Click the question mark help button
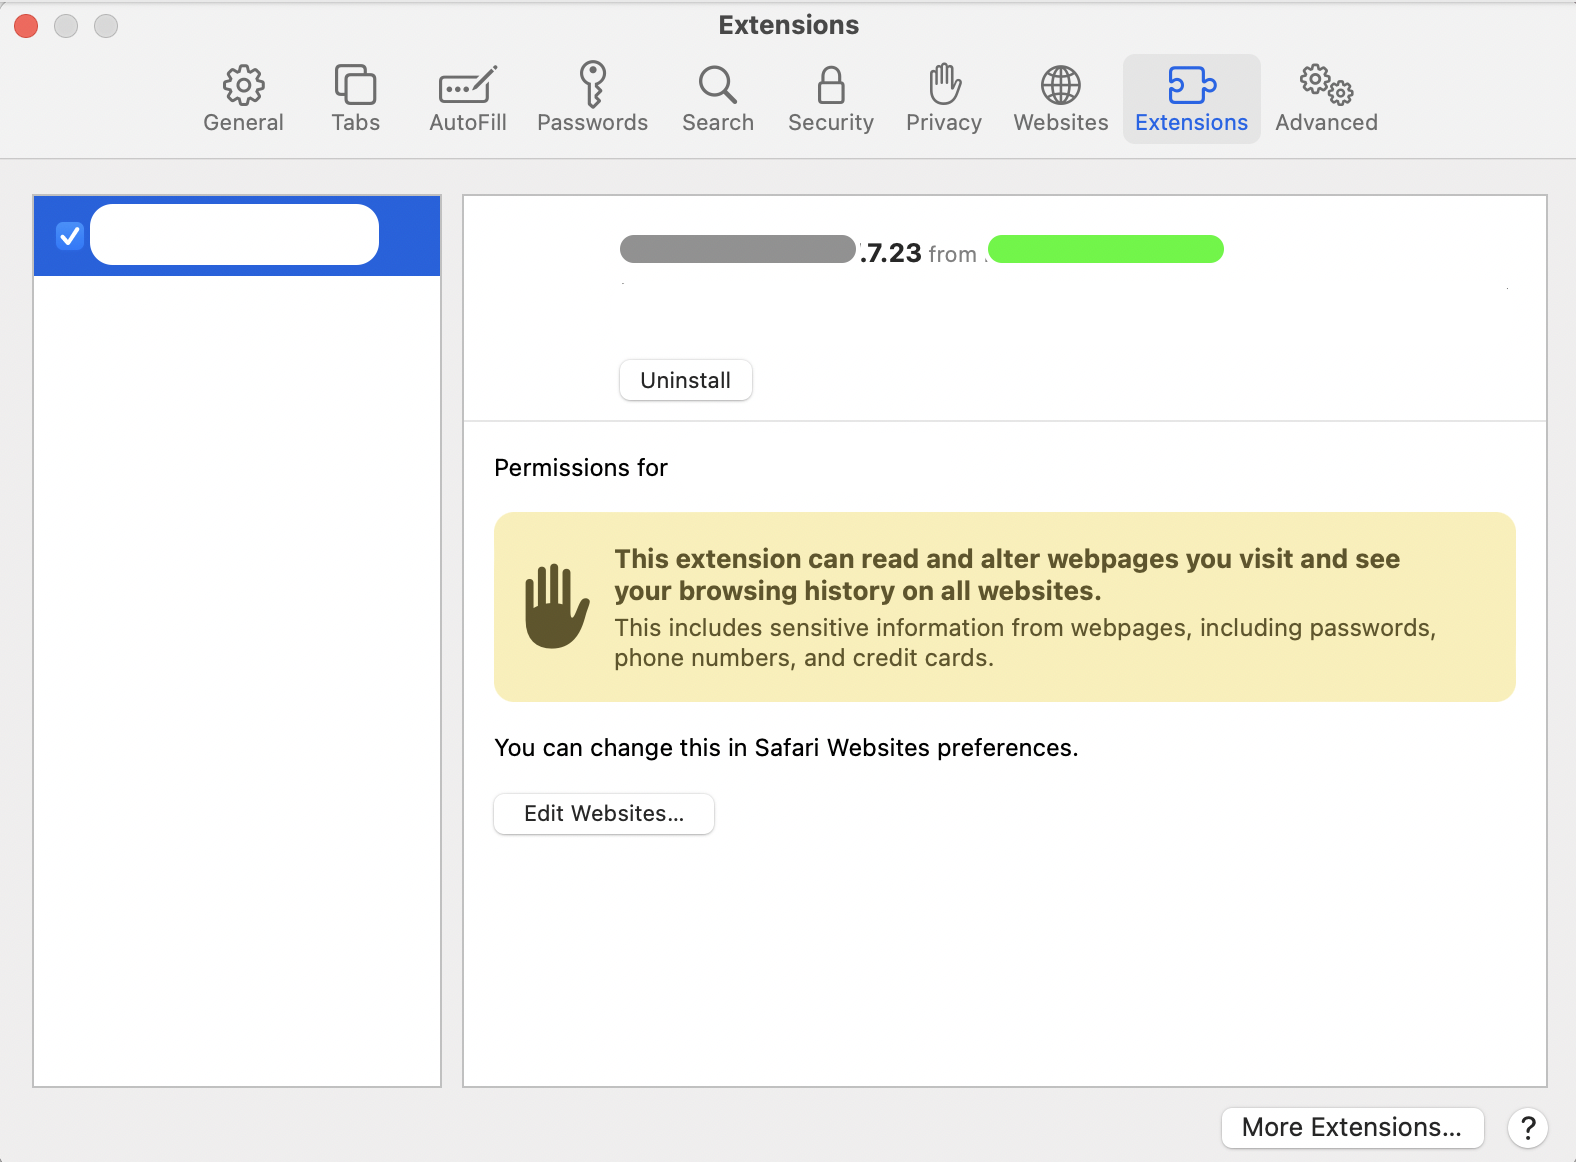 [x=1527, y=1128]
